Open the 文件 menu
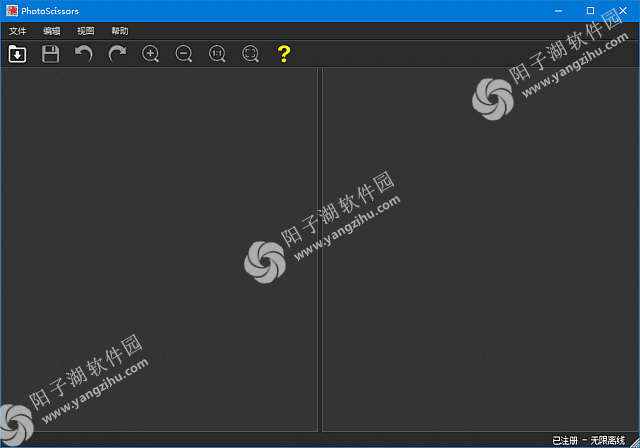Image resolution: width=640 pixels, height=448 pixels. (18, 31)
